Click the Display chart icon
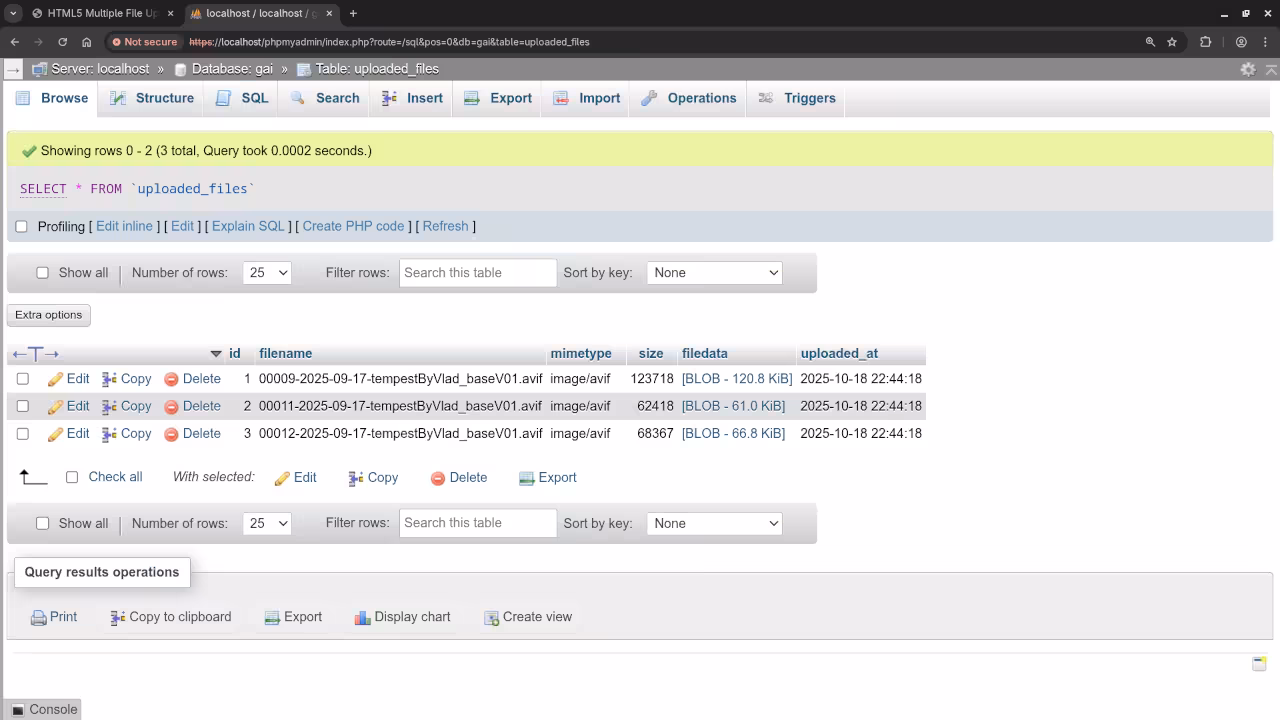This screenshot has height=720, width=1280. click(x=362, y=618)
